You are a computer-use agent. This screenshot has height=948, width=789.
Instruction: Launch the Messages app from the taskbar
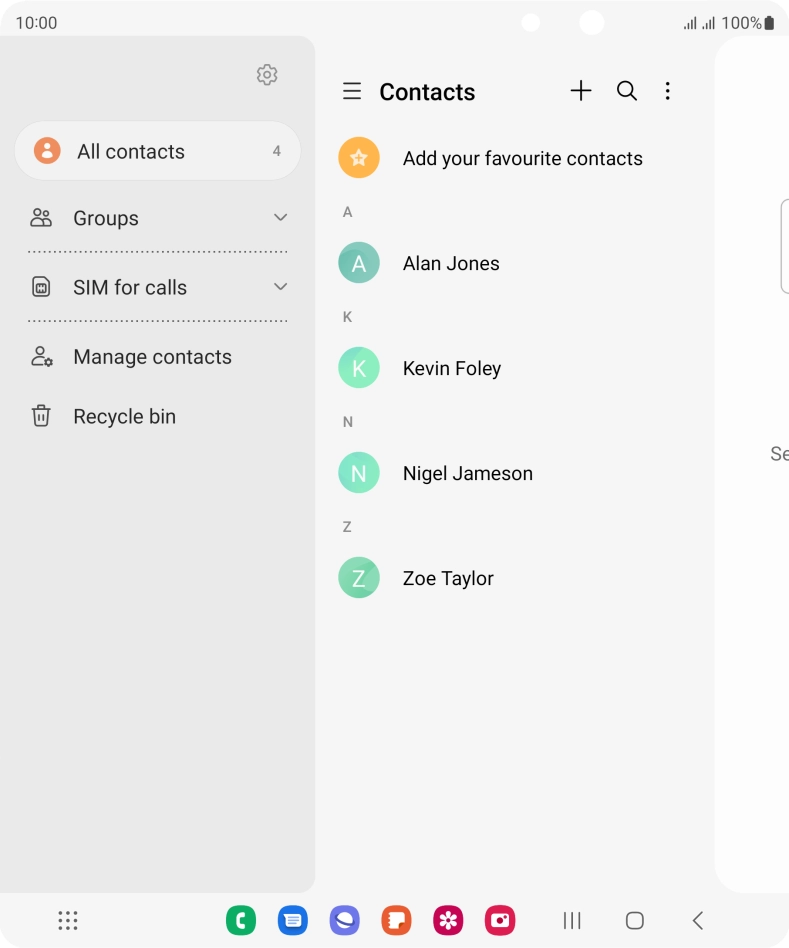(x=292, y=920)
